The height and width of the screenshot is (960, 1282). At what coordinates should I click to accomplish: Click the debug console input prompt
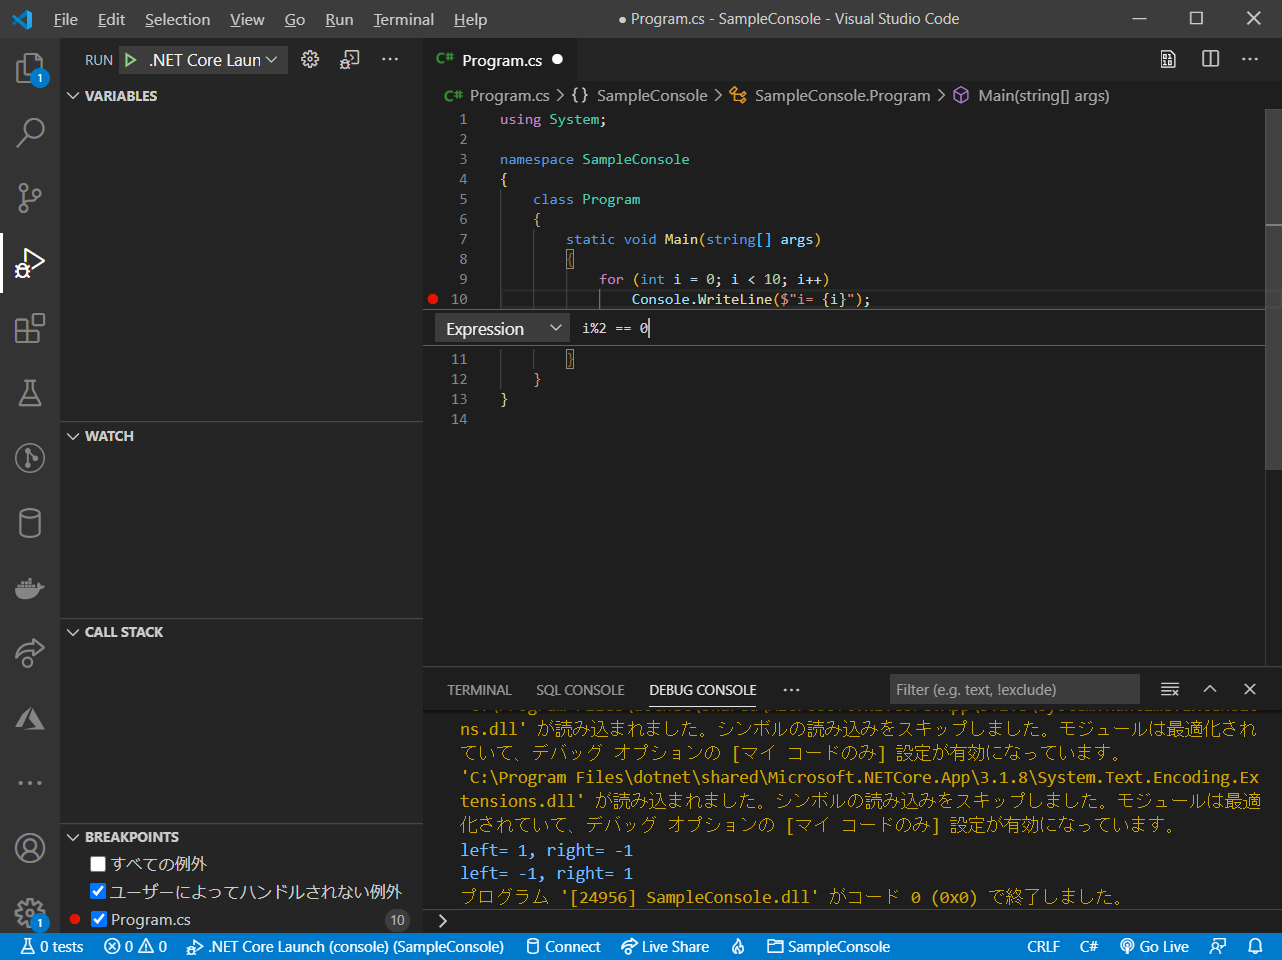tap(850, 921)
